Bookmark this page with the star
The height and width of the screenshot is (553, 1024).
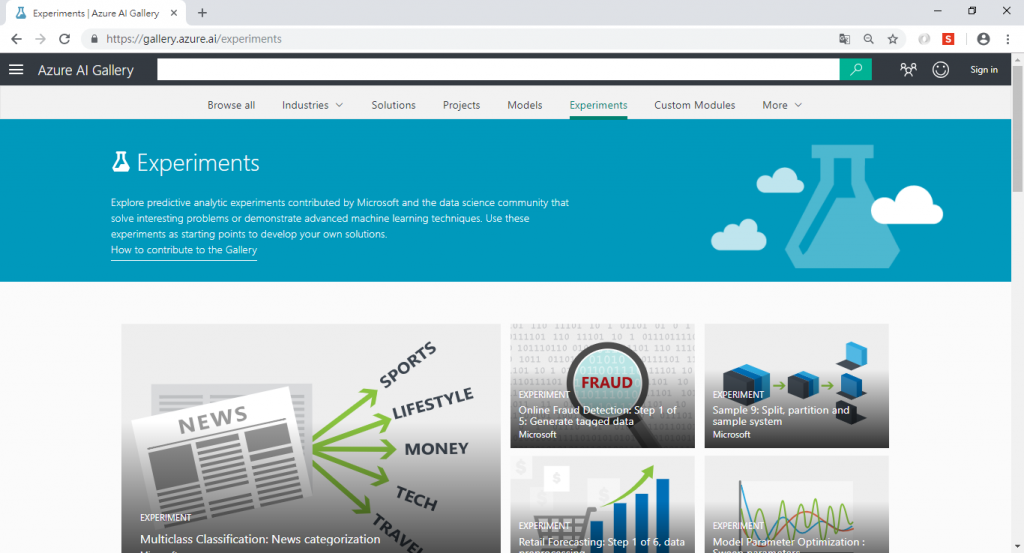[893, 39]
